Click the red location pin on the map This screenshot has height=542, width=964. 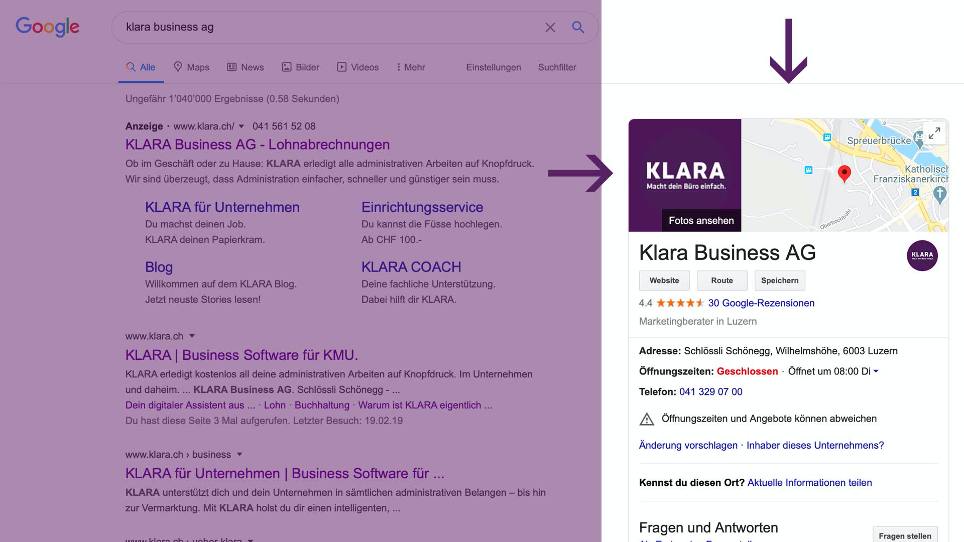(x=845, y=174)
